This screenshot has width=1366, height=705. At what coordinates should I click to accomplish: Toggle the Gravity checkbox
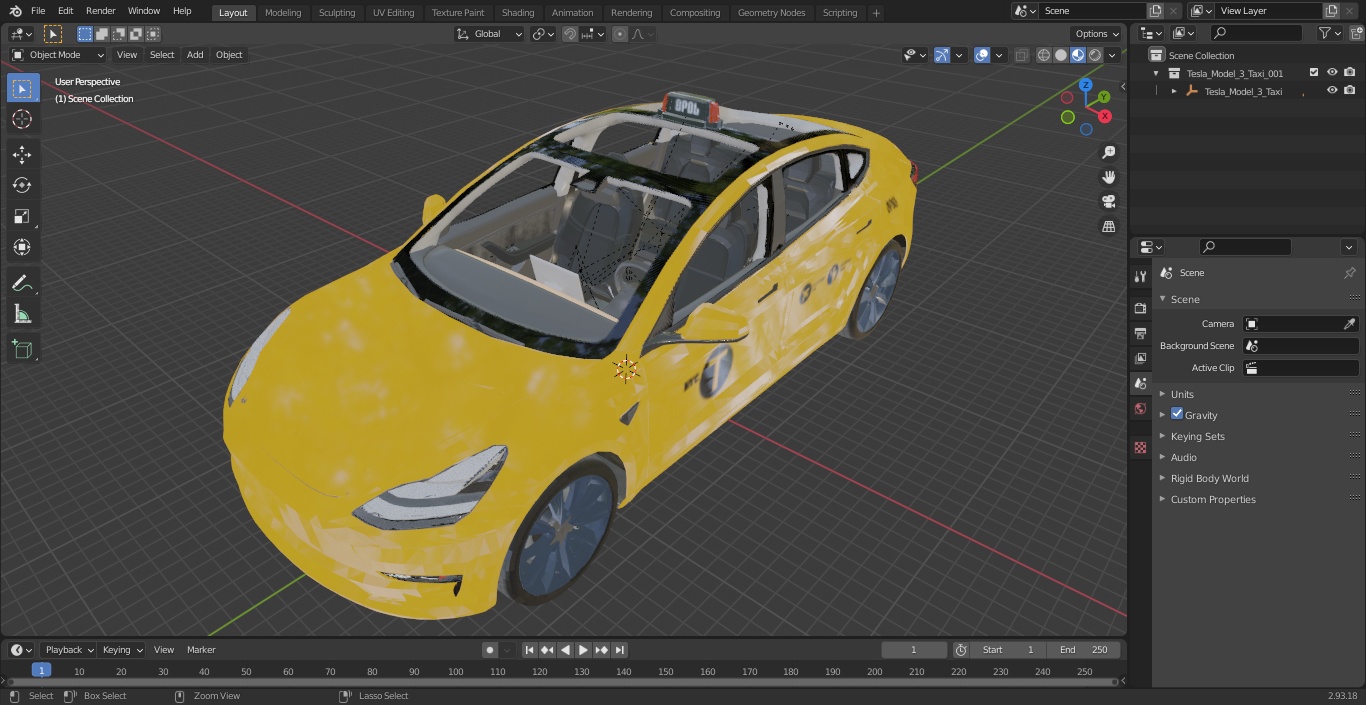click(x=1177, y=414)
